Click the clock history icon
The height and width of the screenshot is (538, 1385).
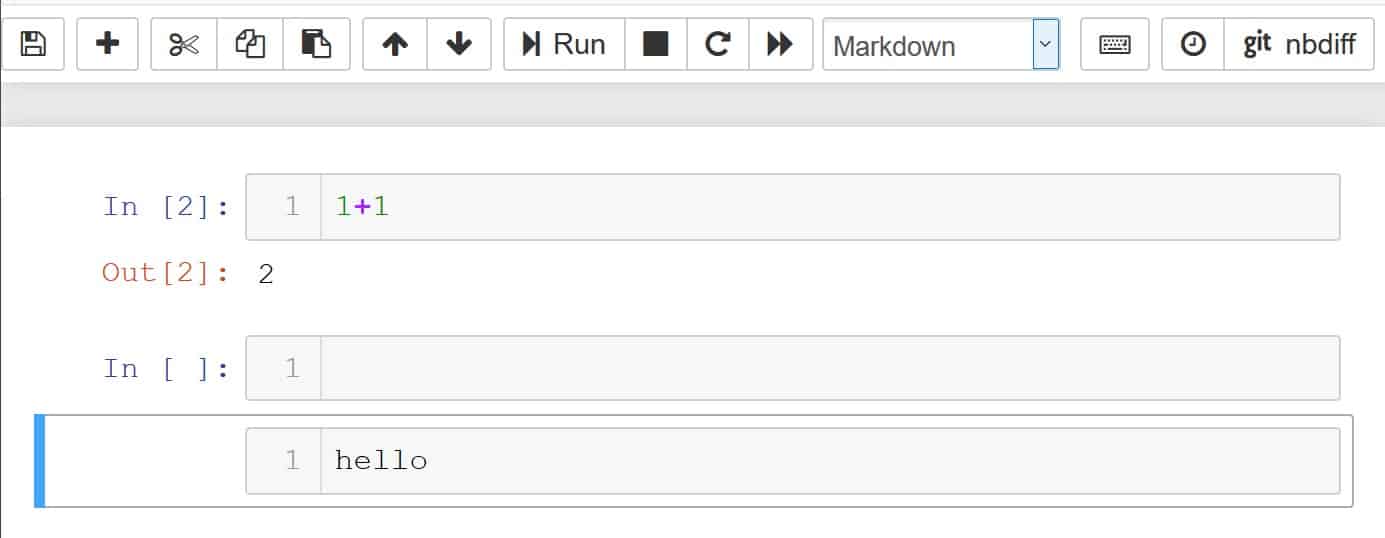click(1193, 45)
